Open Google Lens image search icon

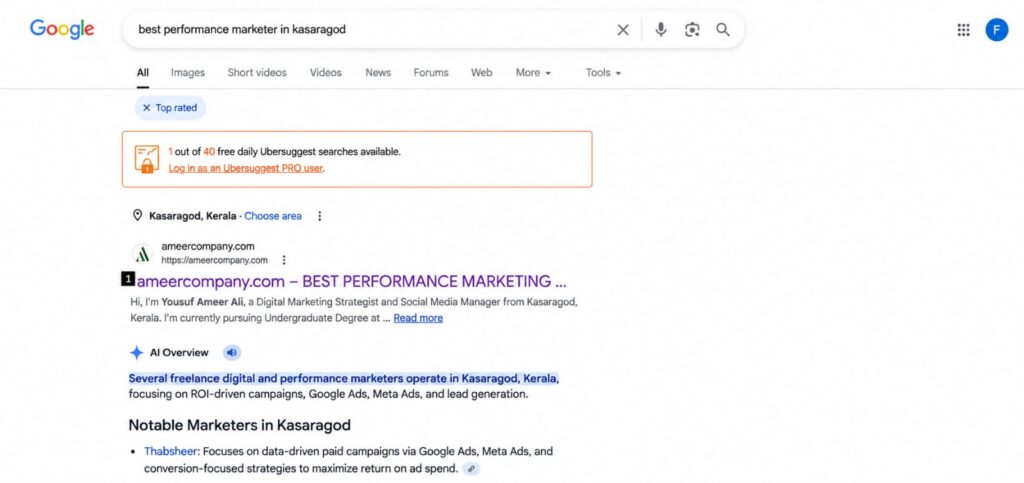692,29
